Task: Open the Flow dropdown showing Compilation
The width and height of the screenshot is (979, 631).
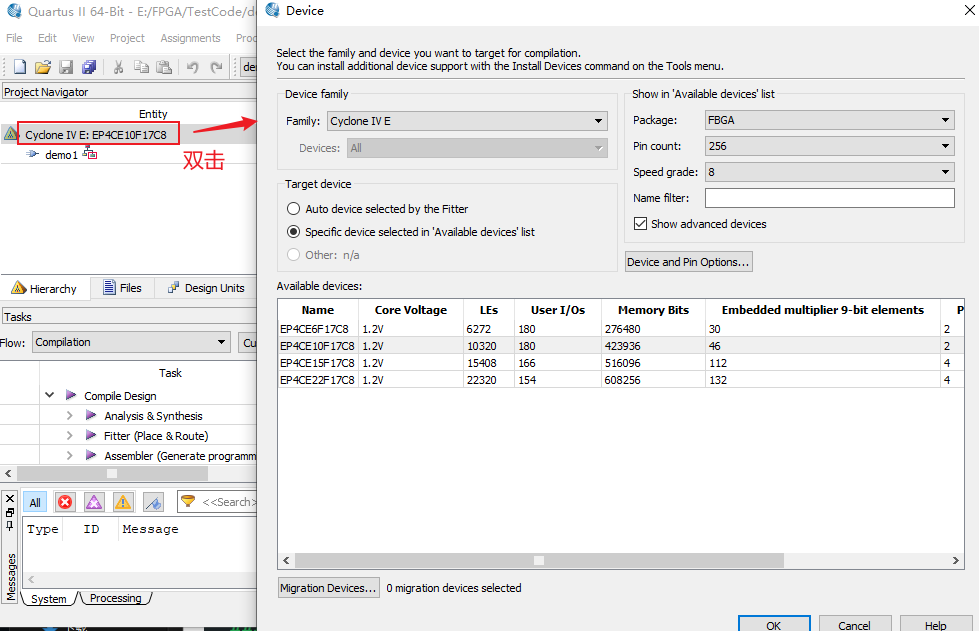Action: click(131, 342)
